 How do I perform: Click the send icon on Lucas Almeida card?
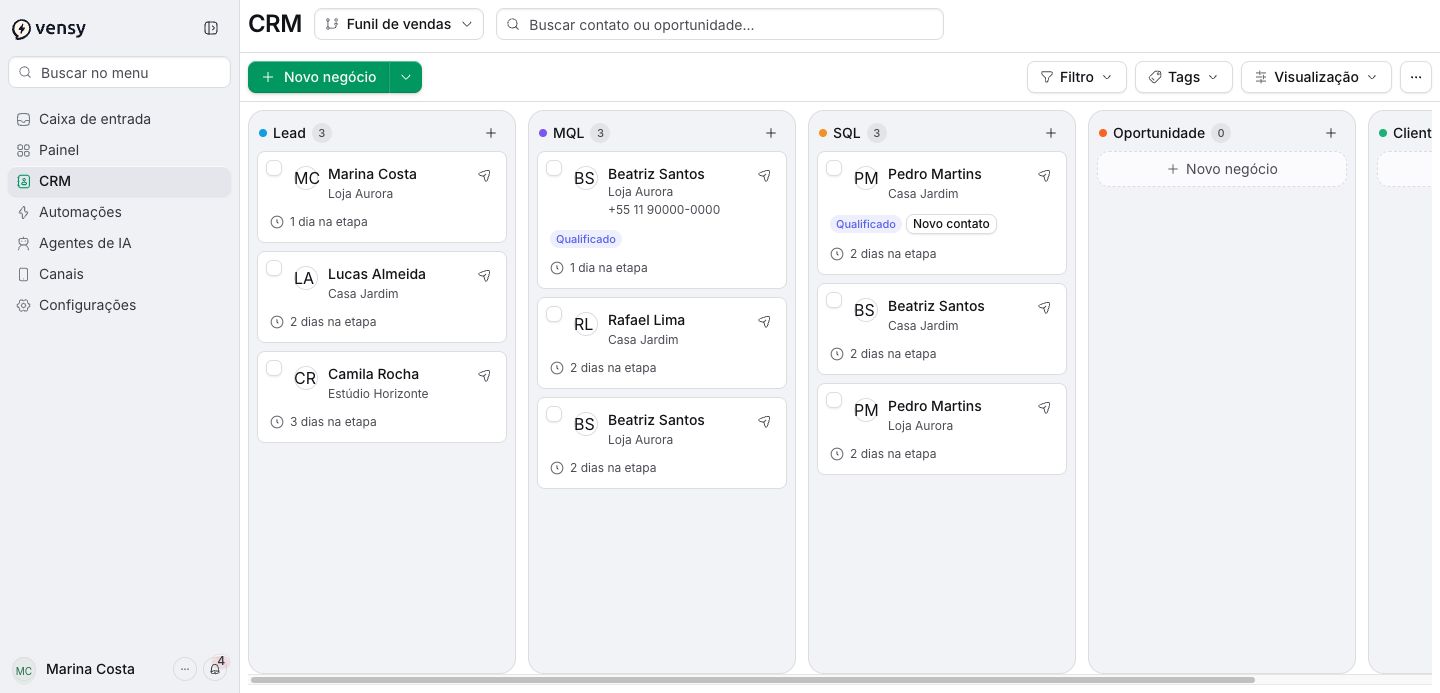[484, 275]
